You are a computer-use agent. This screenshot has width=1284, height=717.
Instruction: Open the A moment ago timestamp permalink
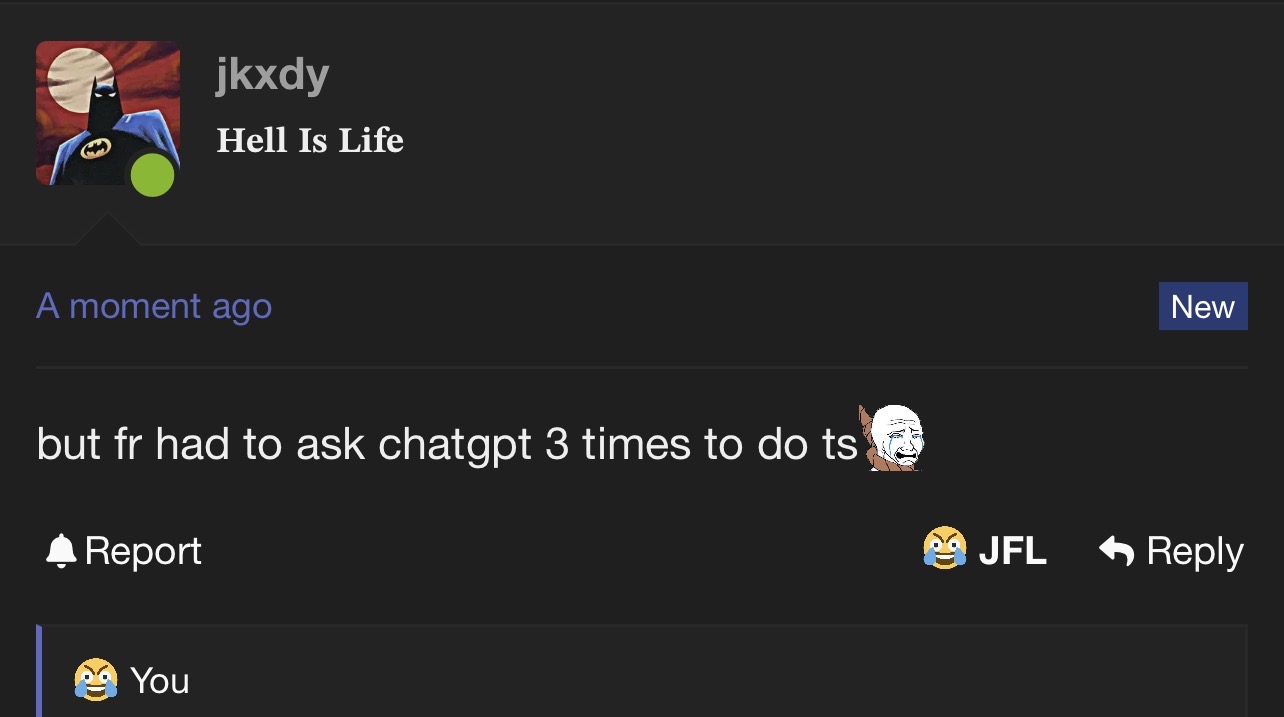(x=154, y=306)
